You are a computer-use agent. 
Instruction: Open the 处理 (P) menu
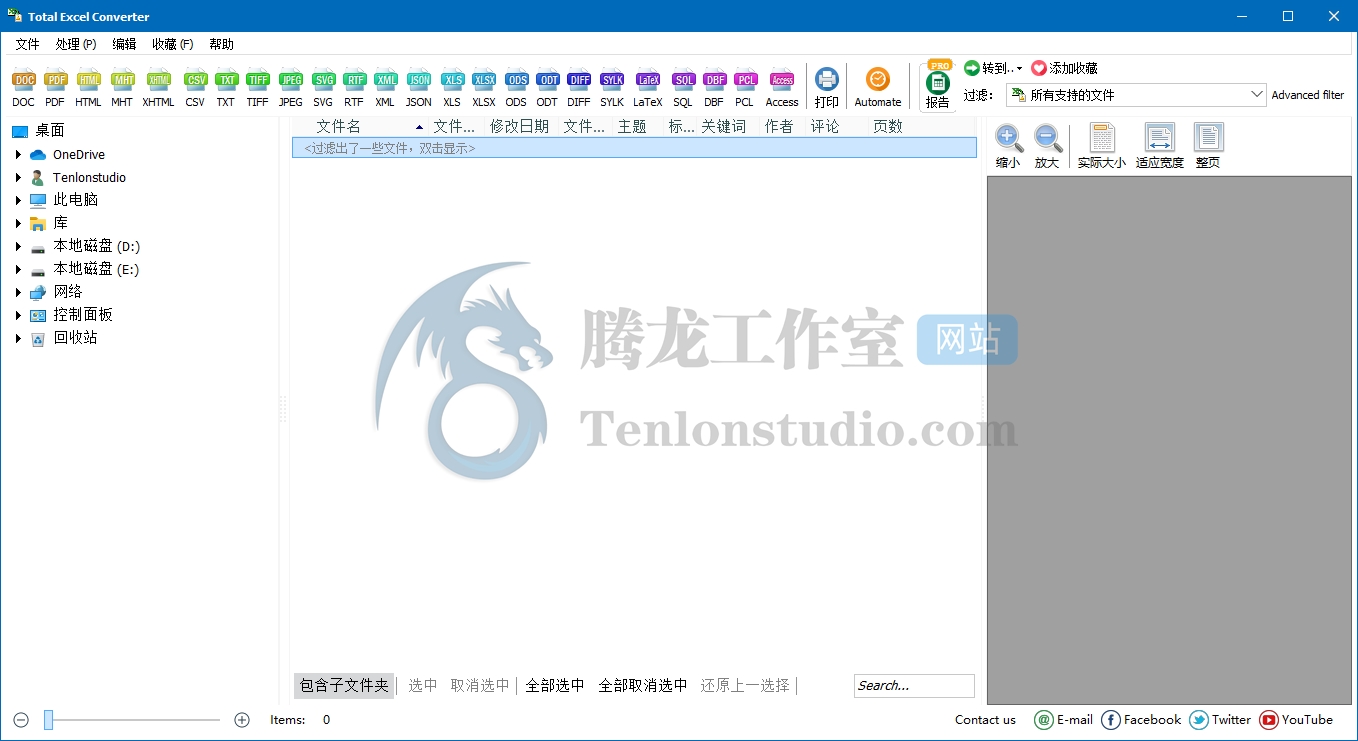click(76, 44)
